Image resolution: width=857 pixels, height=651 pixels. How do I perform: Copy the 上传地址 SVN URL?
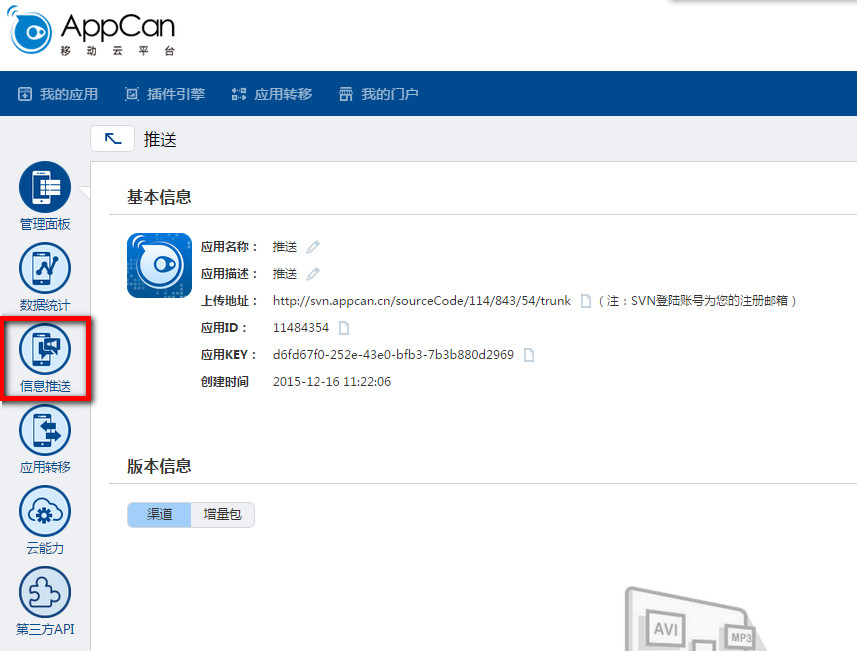click(x=585, y=301)
